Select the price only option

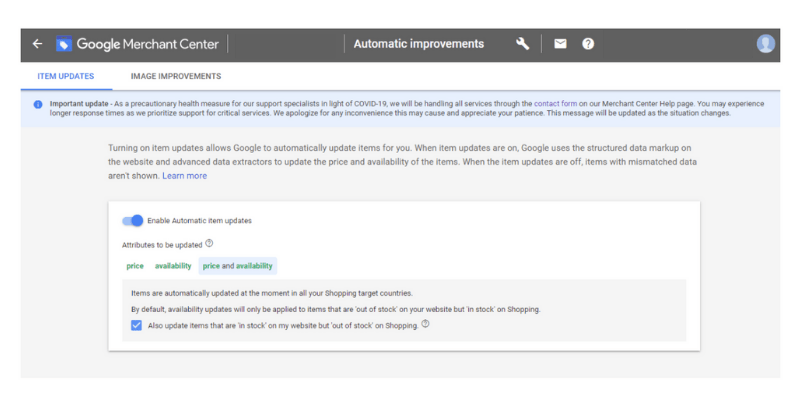tap(135, 266)
